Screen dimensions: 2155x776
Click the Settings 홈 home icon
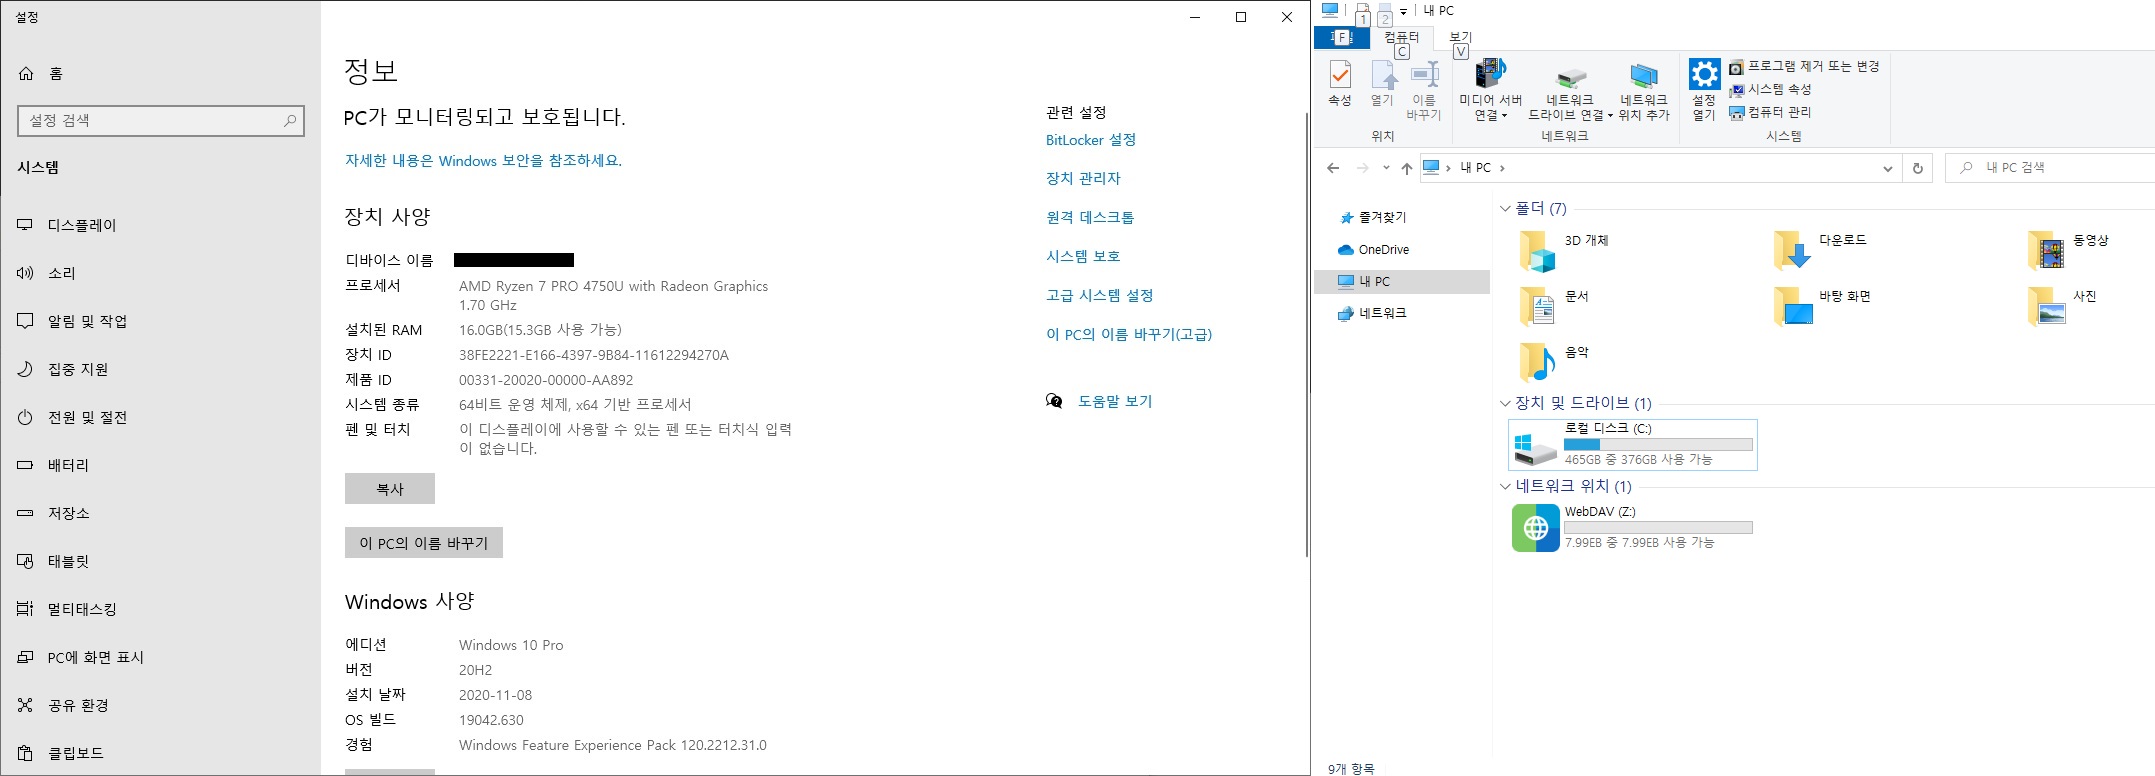pos(26,74)
